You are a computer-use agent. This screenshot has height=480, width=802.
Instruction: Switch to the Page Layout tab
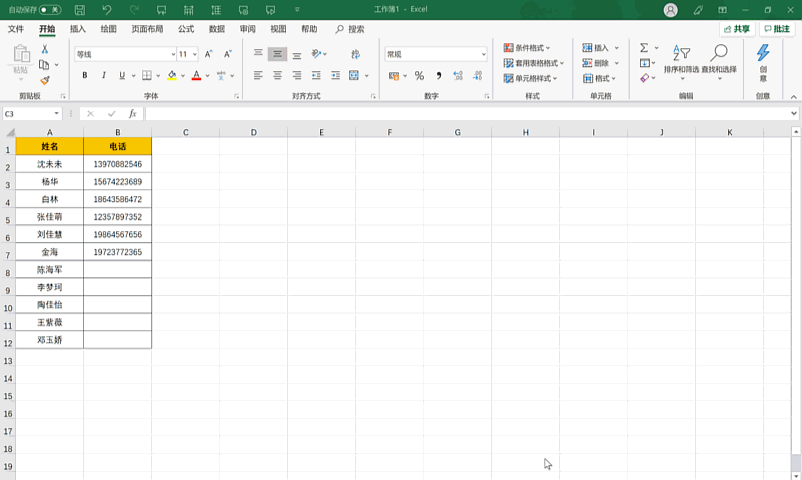coord(147,29)
